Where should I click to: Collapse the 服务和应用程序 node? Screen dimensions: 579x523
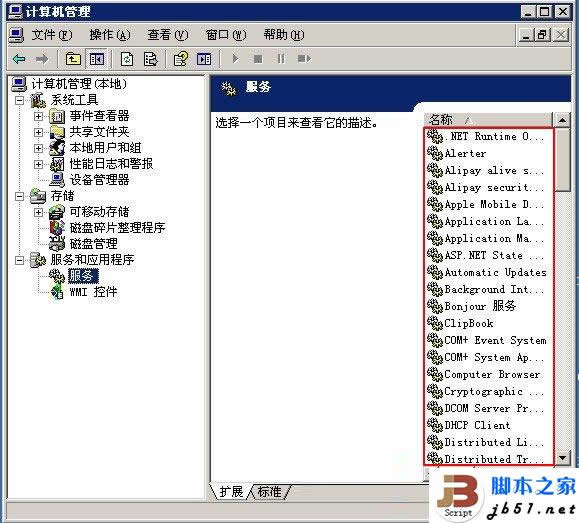pos(19,260)
